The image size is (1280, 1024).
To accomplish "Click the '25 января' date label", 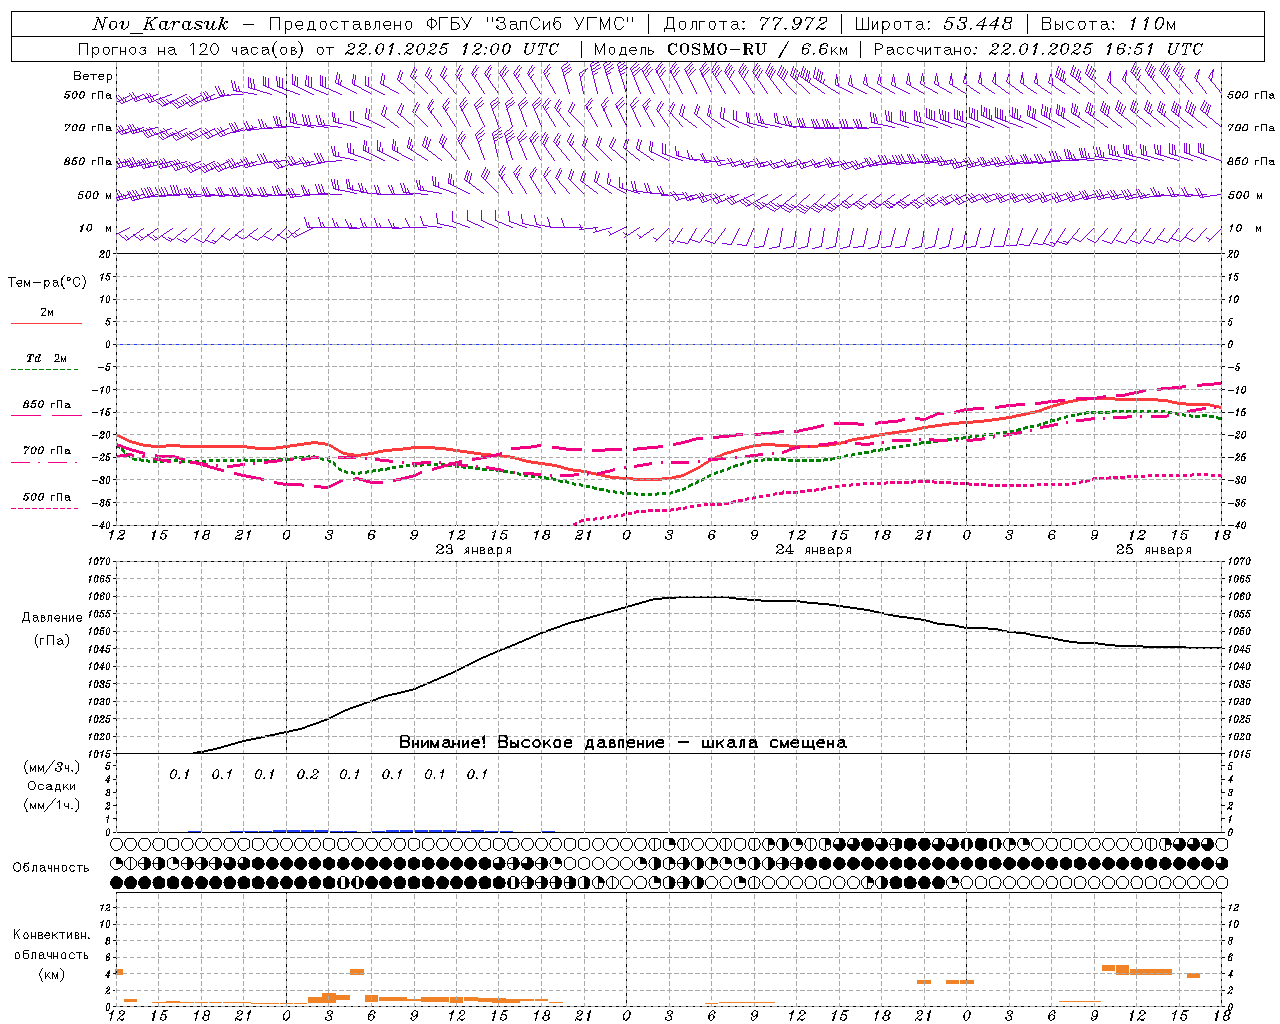I will coord(1154,550).
